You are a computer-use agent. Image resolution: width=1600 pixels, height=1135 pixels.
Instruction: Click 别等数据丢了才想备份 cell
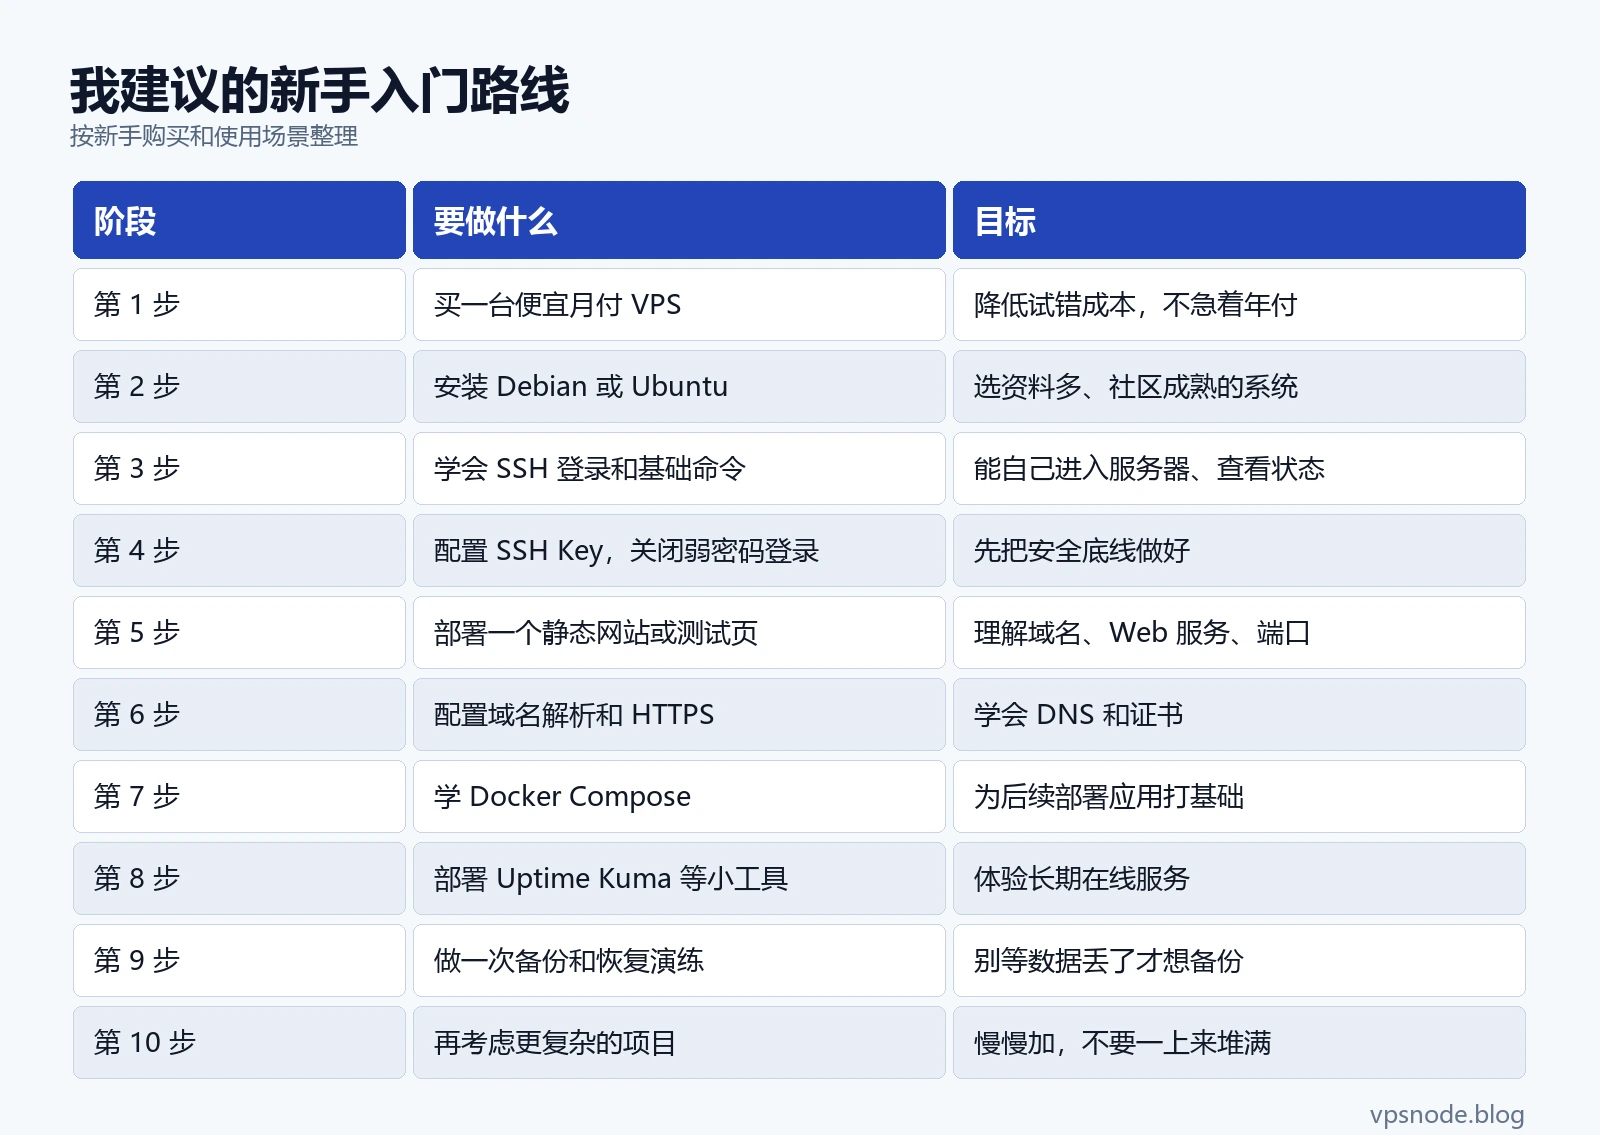point(1239,960)
